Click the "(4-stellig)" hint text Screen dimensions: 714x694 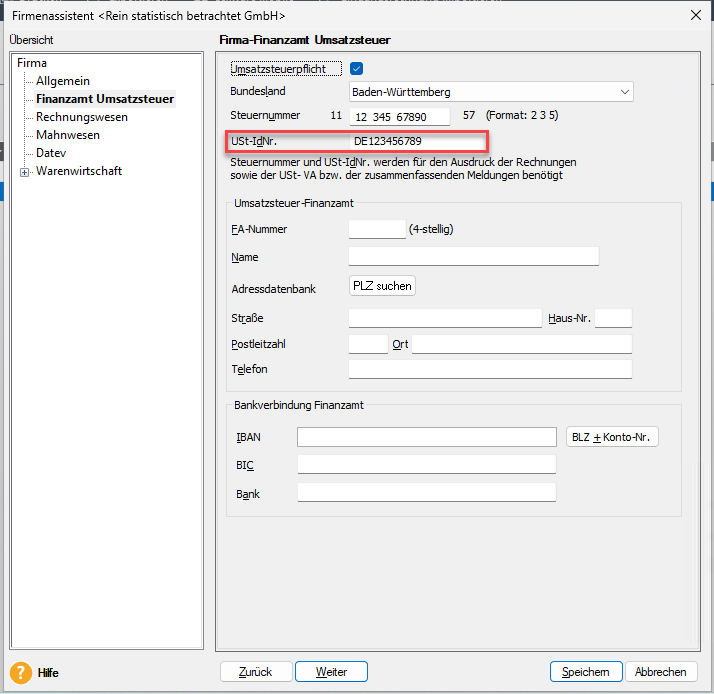tap(431, 229)
